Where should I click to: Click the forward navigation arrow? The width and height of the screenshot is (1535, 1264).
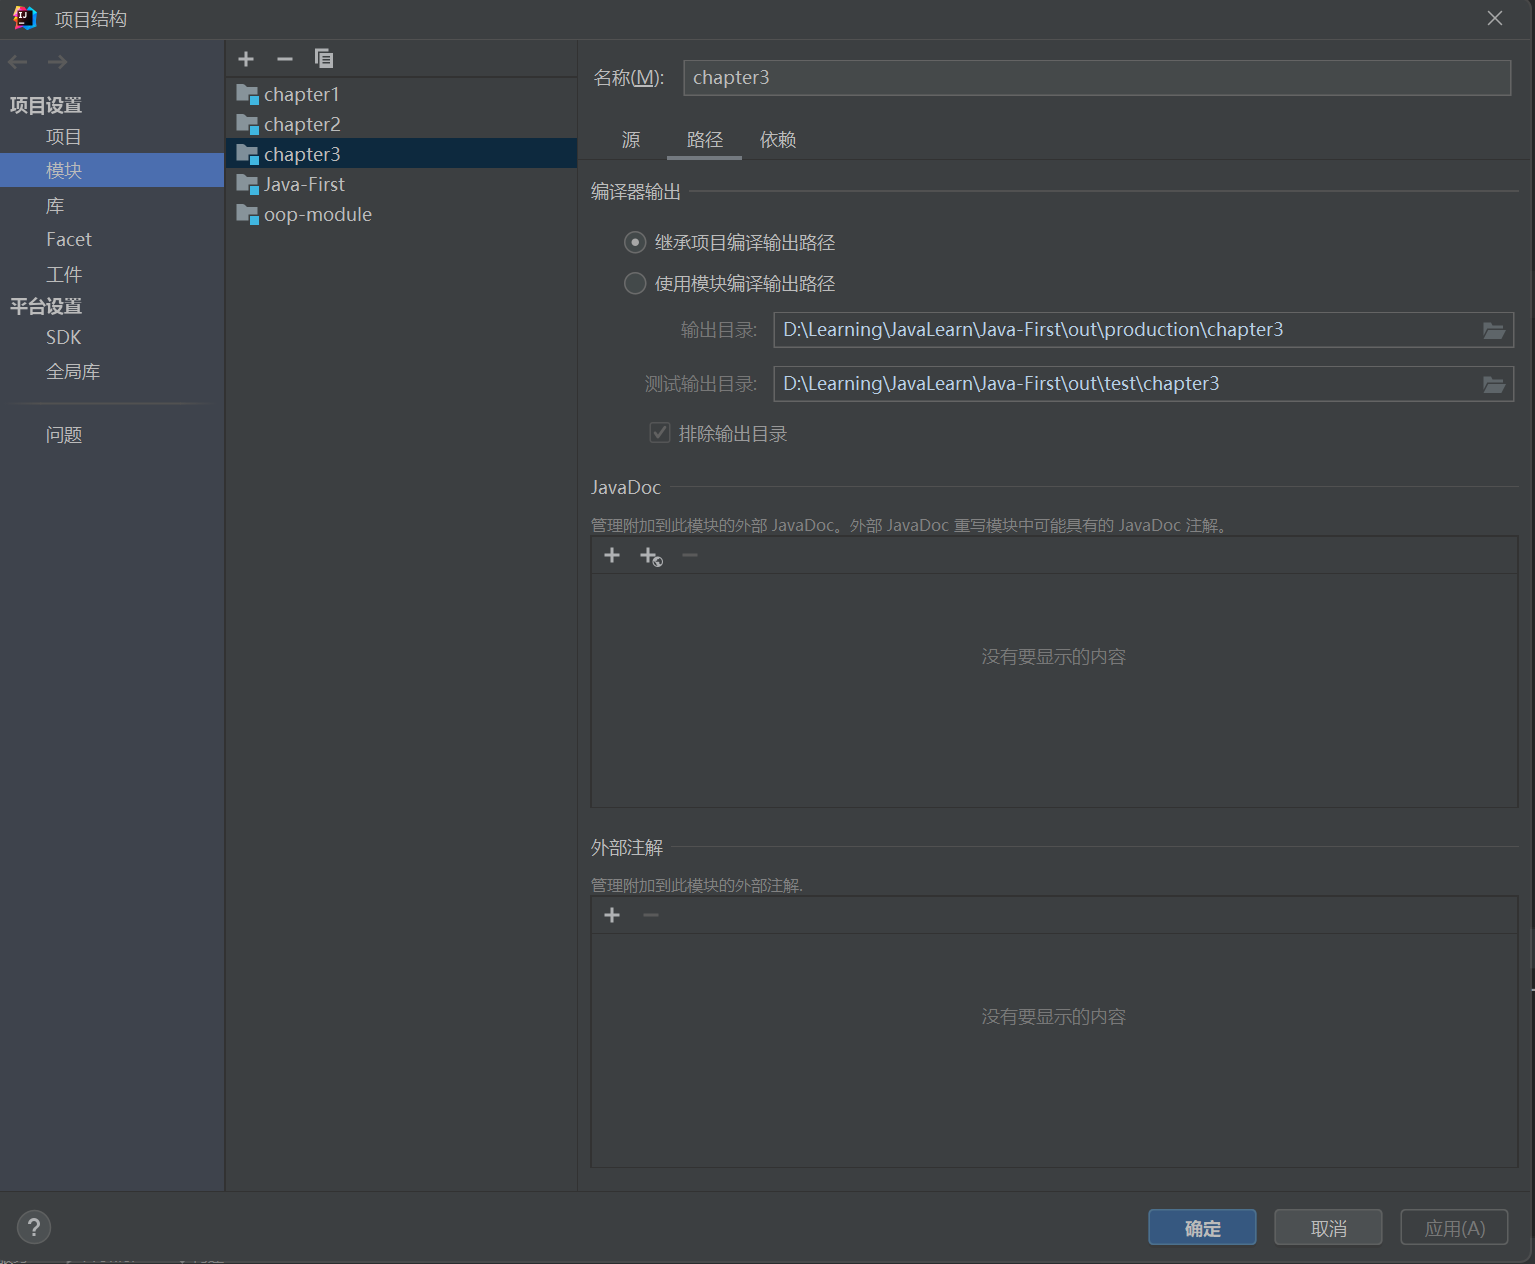tap(58, 62)
